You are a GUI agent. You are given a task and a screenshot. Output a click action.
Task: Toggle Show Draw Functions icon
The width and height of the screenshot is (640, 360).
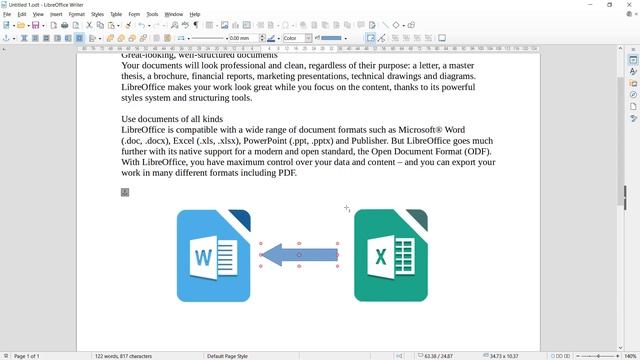coord(411,25)
